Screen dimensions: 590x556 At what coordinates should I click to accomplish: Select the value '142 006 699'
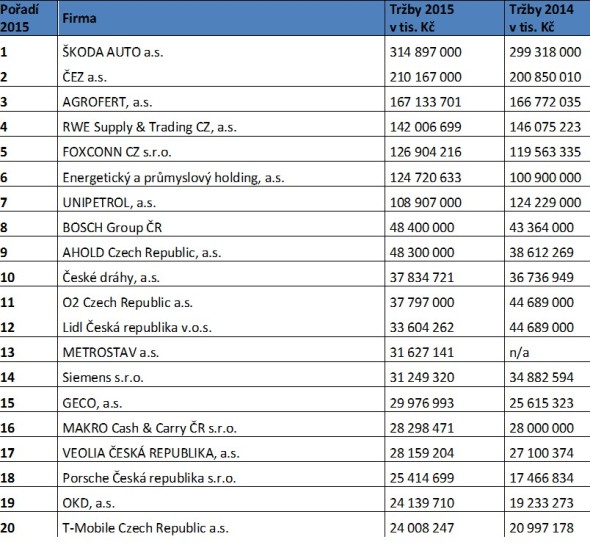point(426,127)
